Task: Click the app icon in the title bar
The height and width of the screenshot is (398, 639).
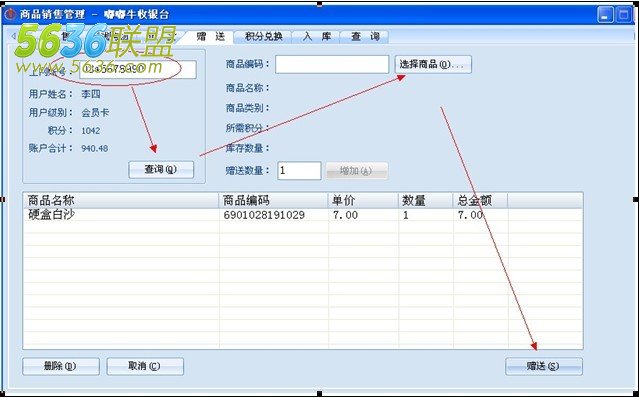Action: (10, 14)
